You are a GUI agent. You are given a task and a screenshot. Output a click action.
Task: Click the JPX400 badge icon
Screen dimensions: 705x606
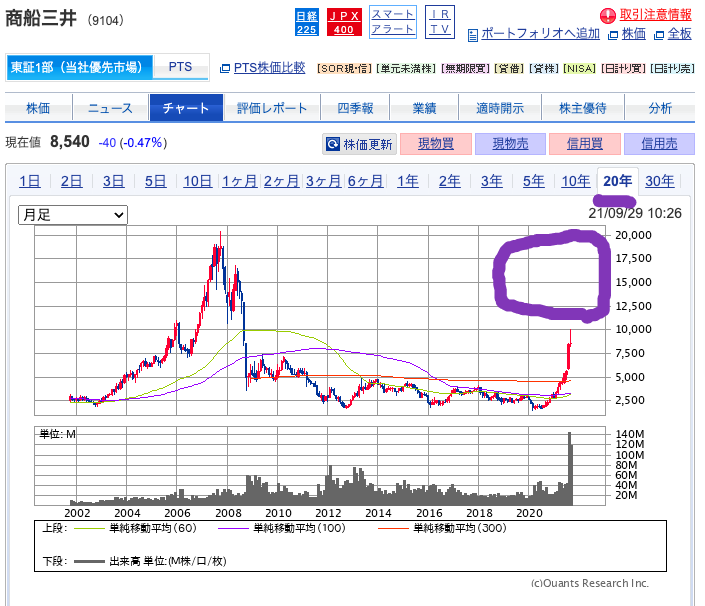344,22
